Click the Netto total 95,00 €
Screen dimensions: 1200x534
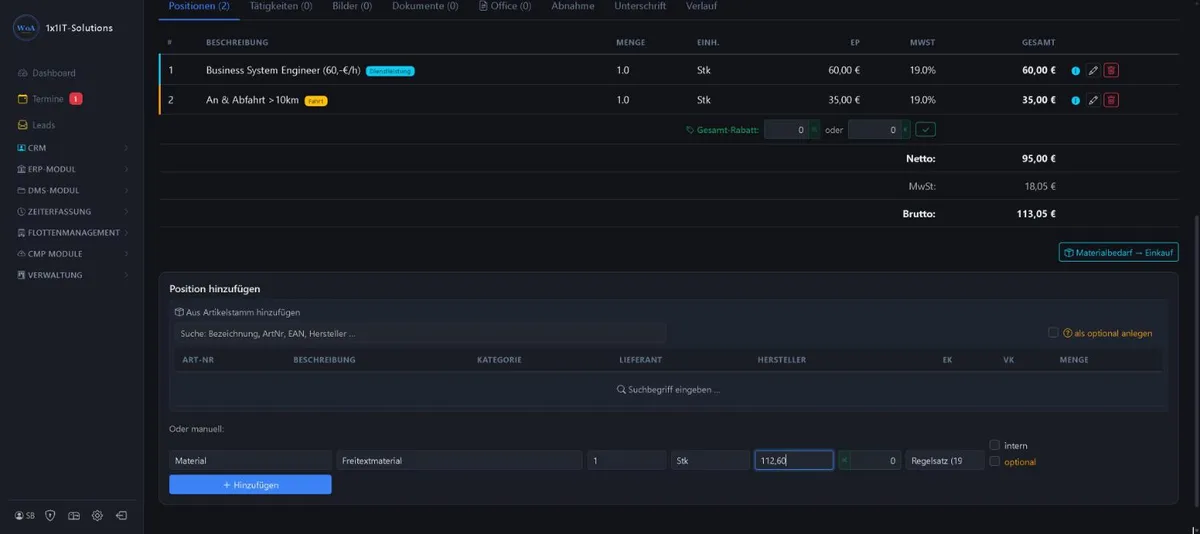click(x=1039, y=158)
